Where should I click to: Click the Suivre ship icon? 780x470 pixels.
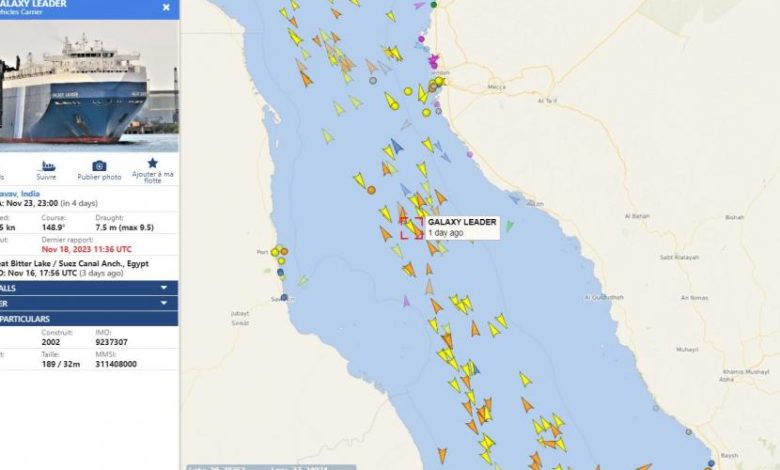click(47, 166)
